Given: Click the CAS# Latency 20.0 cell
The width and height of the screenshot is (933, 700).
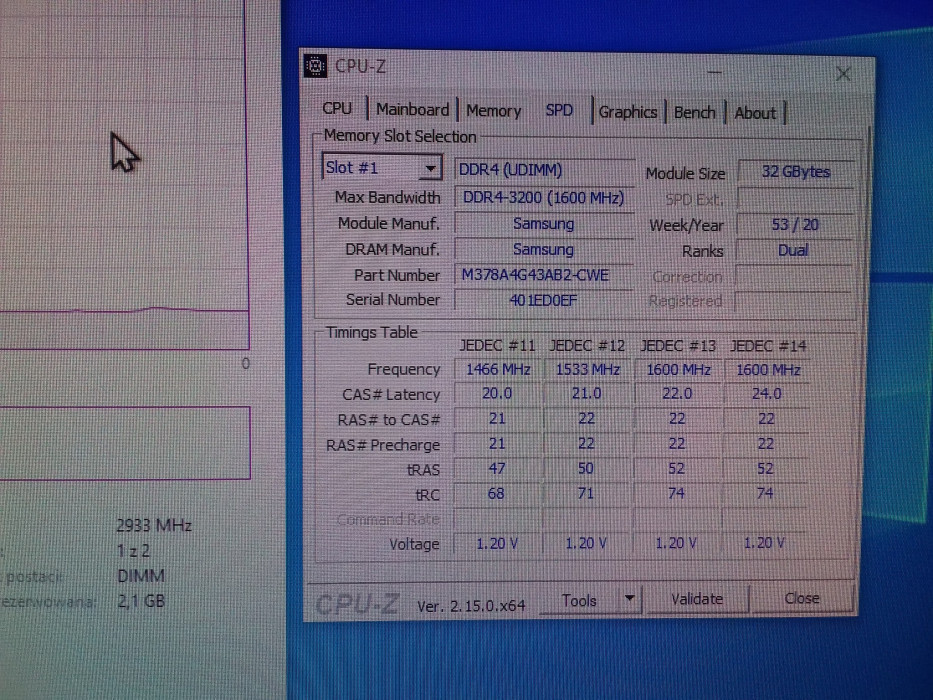Looking at the screenshot, I should pyautogui.click(x=497, y=393).
